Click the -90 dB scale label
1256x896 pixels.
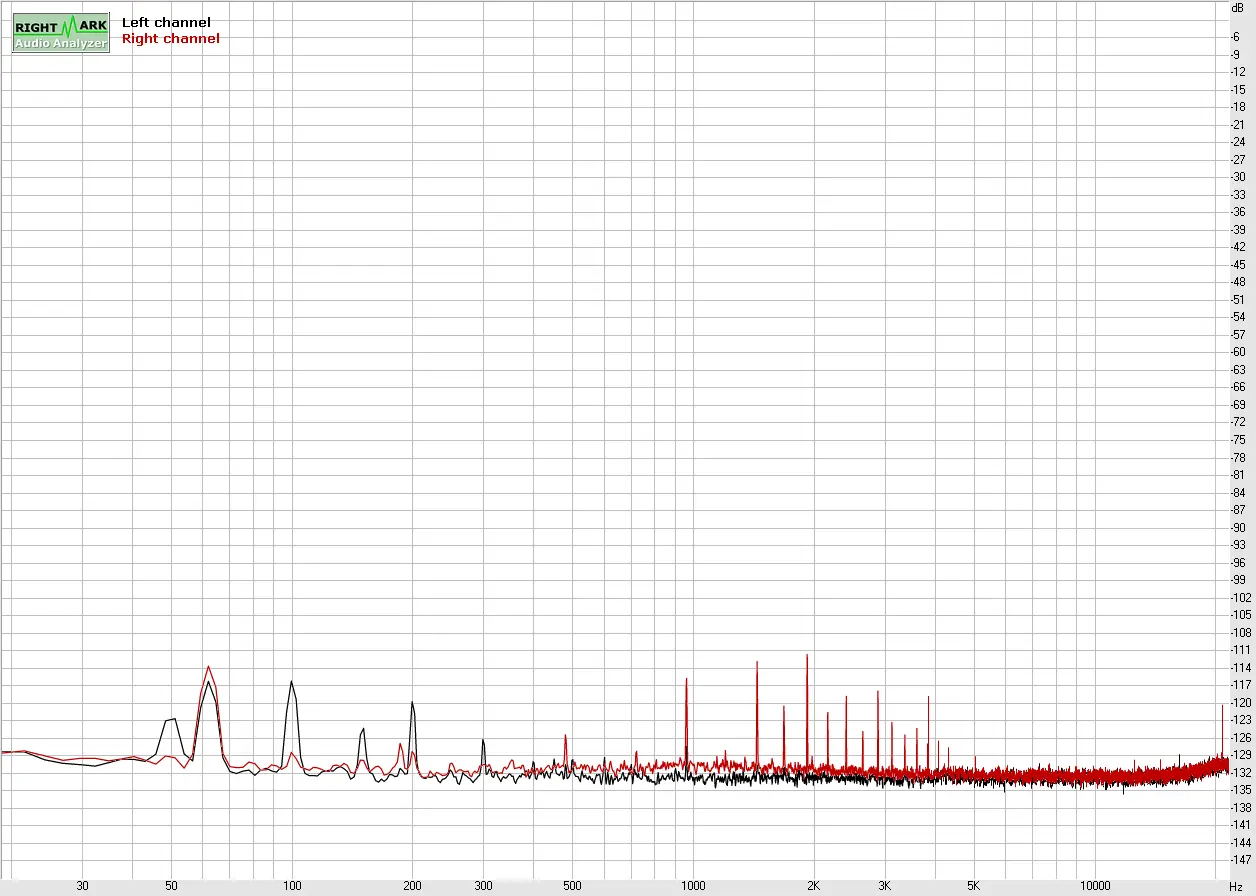click(1238, 527)
